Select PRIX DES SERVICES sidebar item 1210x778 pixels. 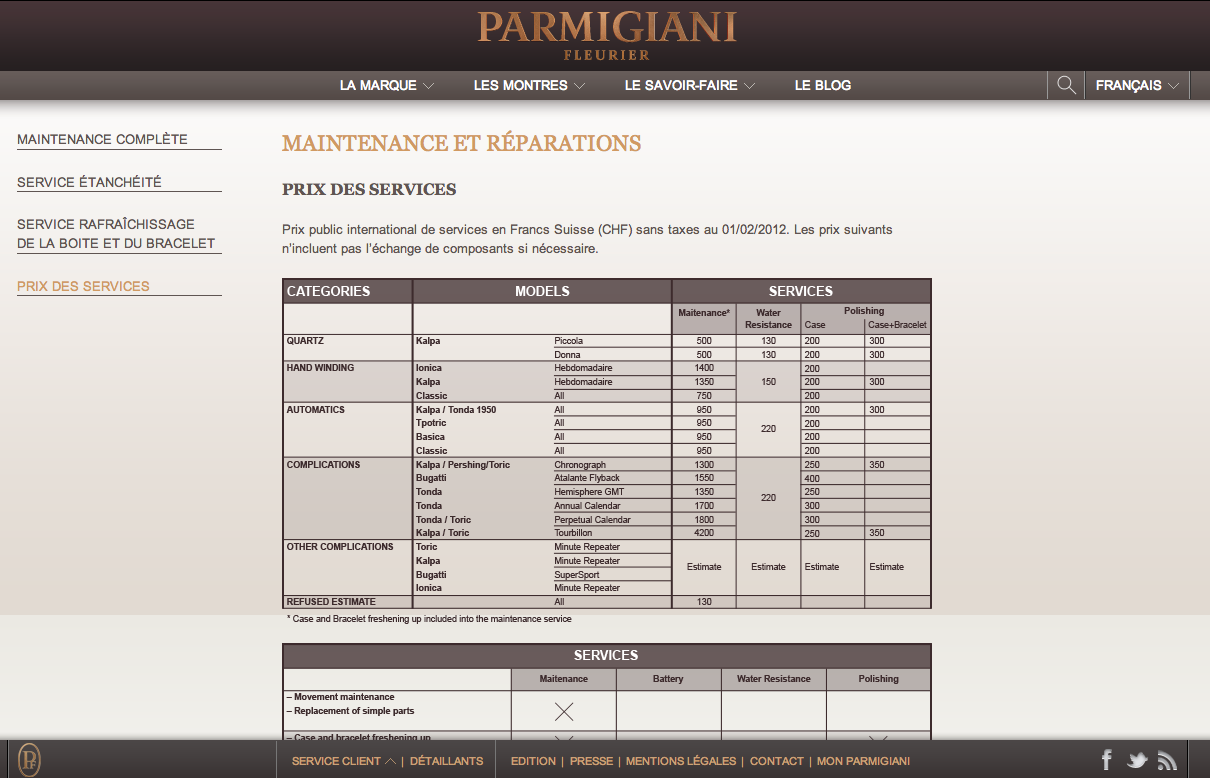pos(83,286)
